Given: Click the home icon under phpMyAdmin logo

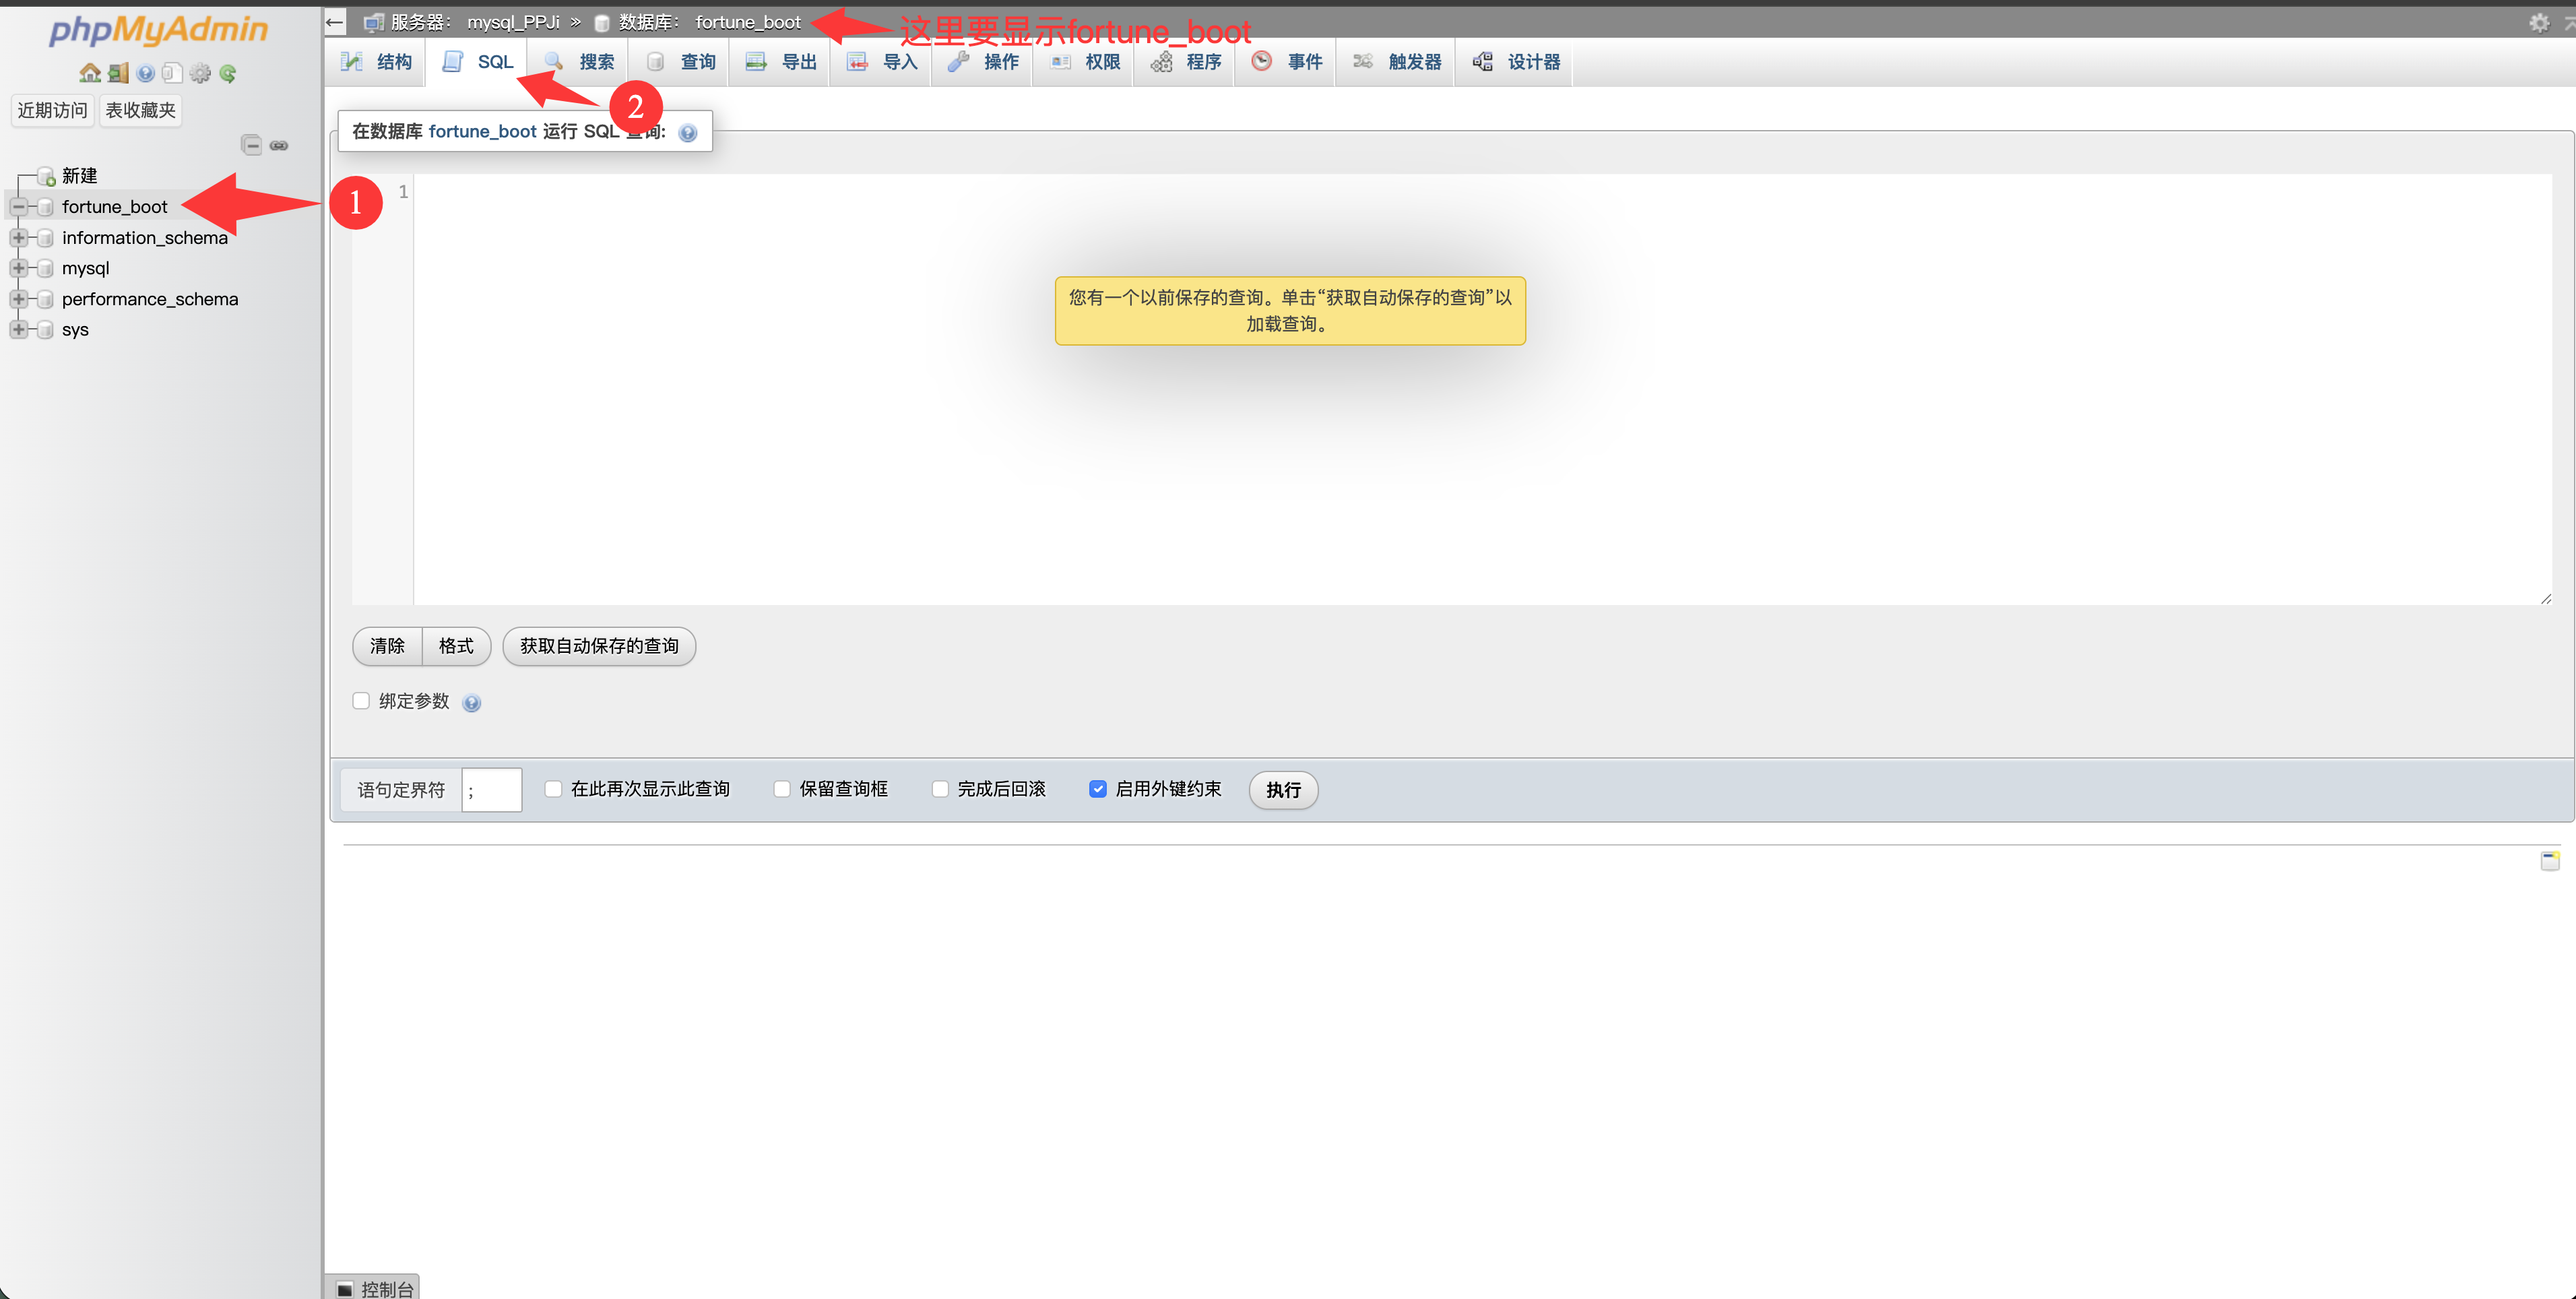Looking at the screenshot, I should point(90,73).
